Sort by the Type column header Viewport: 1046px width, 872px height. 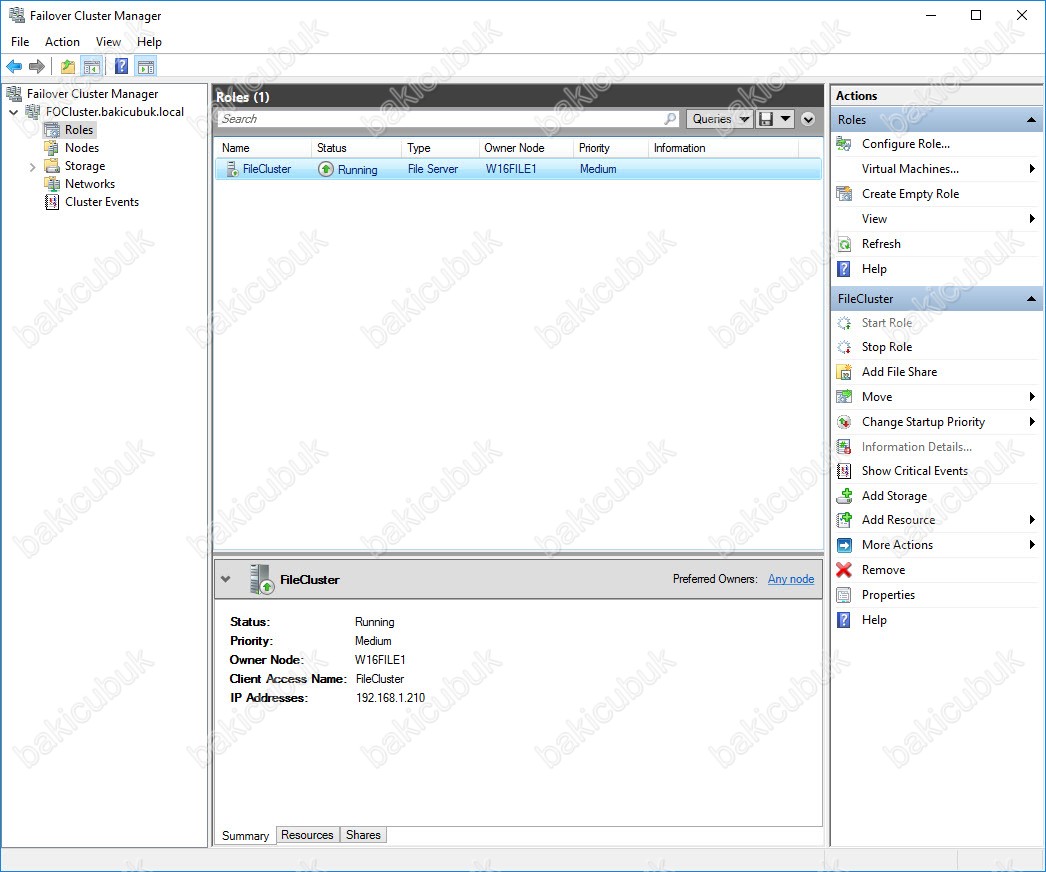click(x=440, y=147)
